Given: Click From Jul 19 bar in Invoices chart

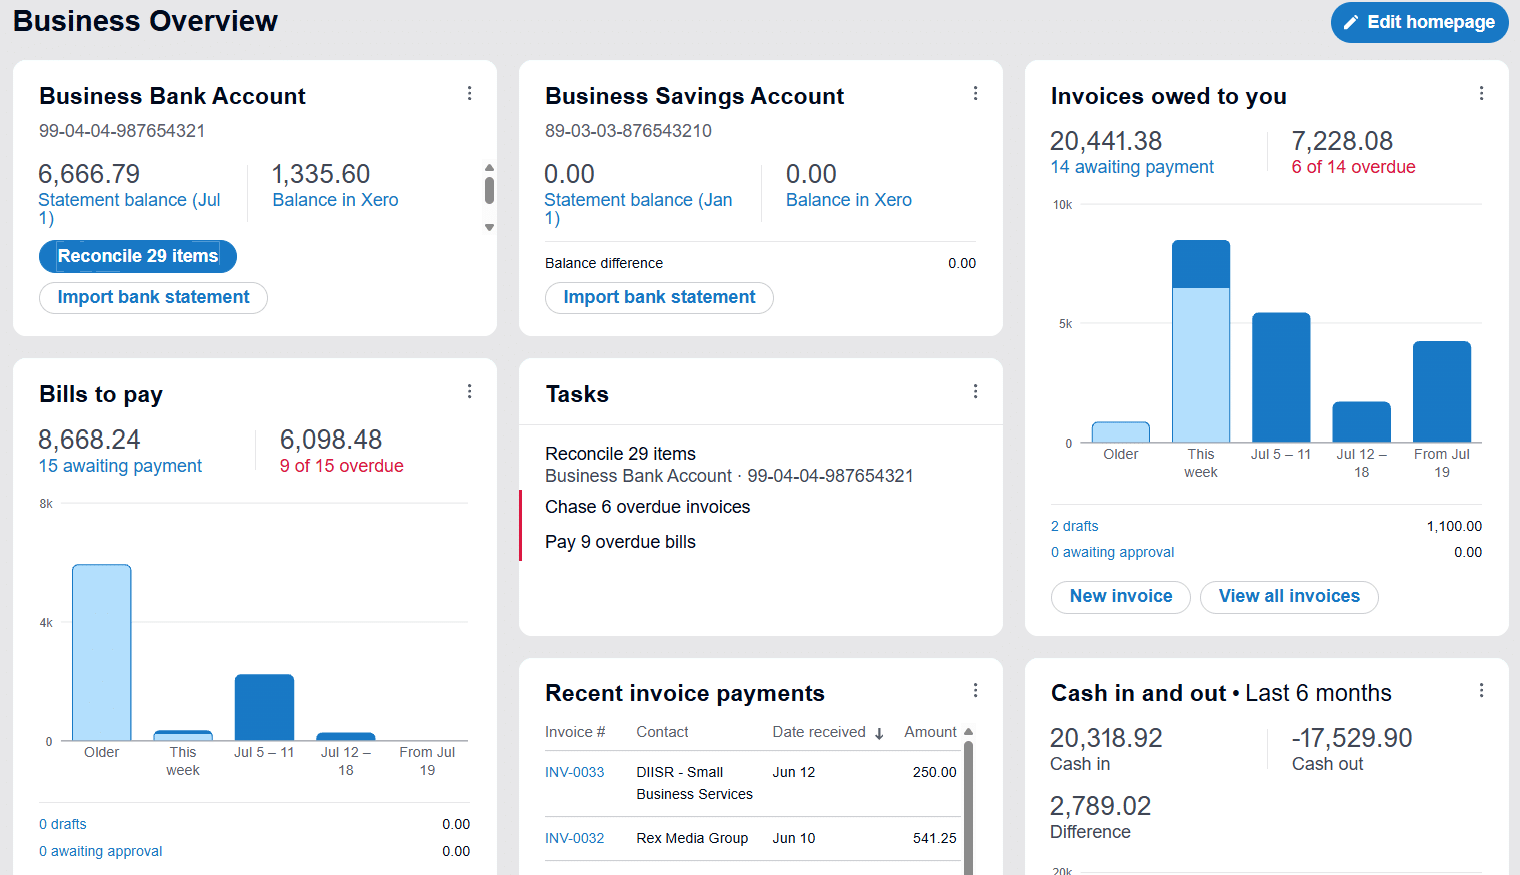Looking at the screenshot, I should tap(1441, 392).
